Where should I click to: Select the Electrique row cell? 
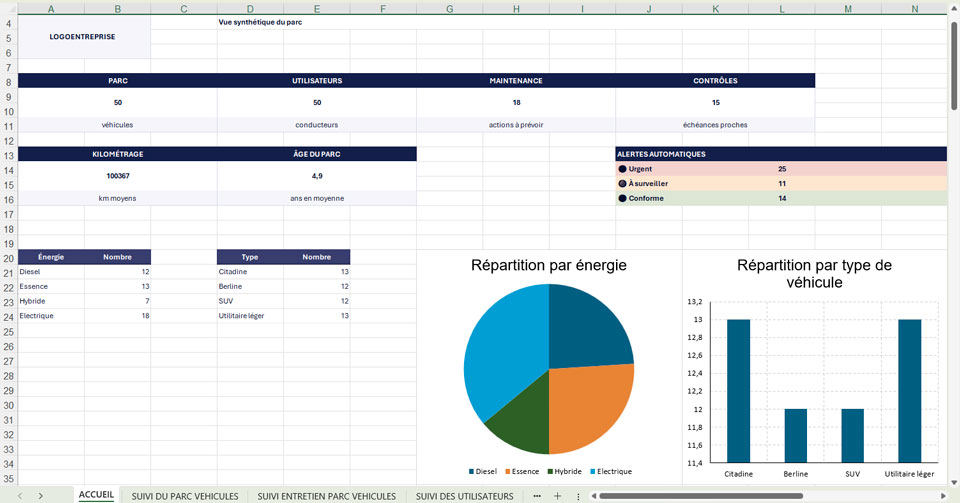click(51, 316)
